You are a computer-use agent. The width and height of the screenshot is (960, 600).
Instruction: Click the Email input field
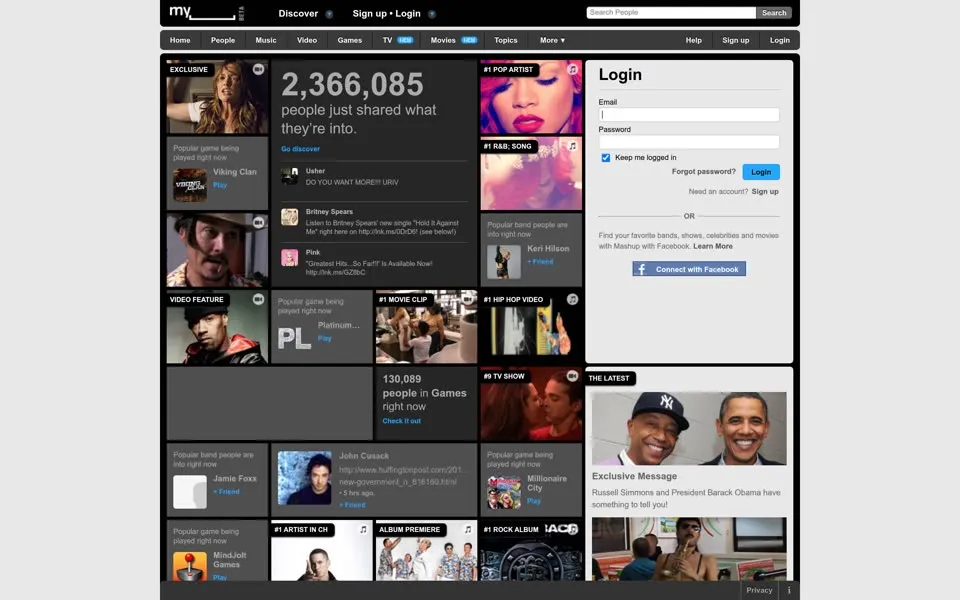[x=689, y=114]
